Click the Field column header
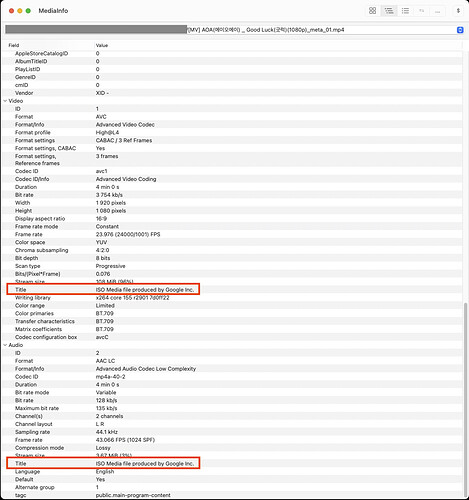This screenshot has width=469, height=500. click(x=14, y=45)
